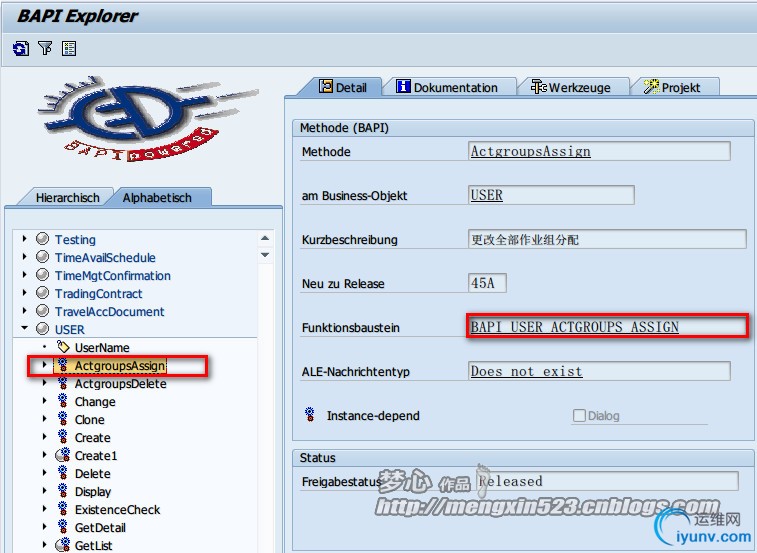Image resolution: width=757 pixels, height=553 pixels.
Task: Click the TimeAvailSchedule object icon
Action: coord(42,256)
